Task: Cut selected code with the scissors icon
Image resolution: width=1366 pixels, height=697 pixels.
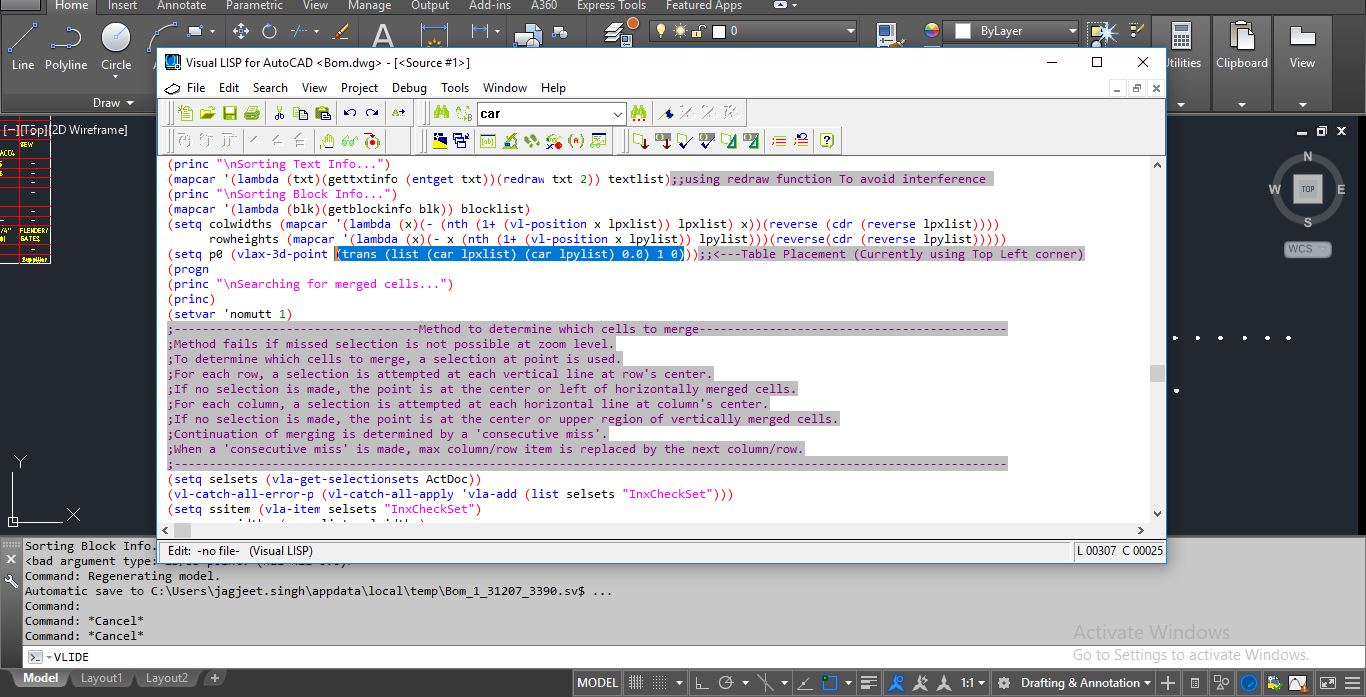Action: [280, 114]
